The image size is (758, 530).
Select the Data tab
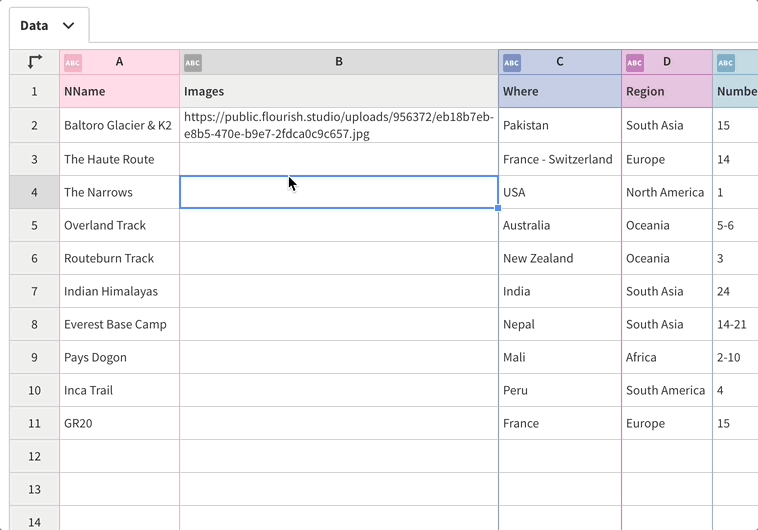click(x=35, y=26)
